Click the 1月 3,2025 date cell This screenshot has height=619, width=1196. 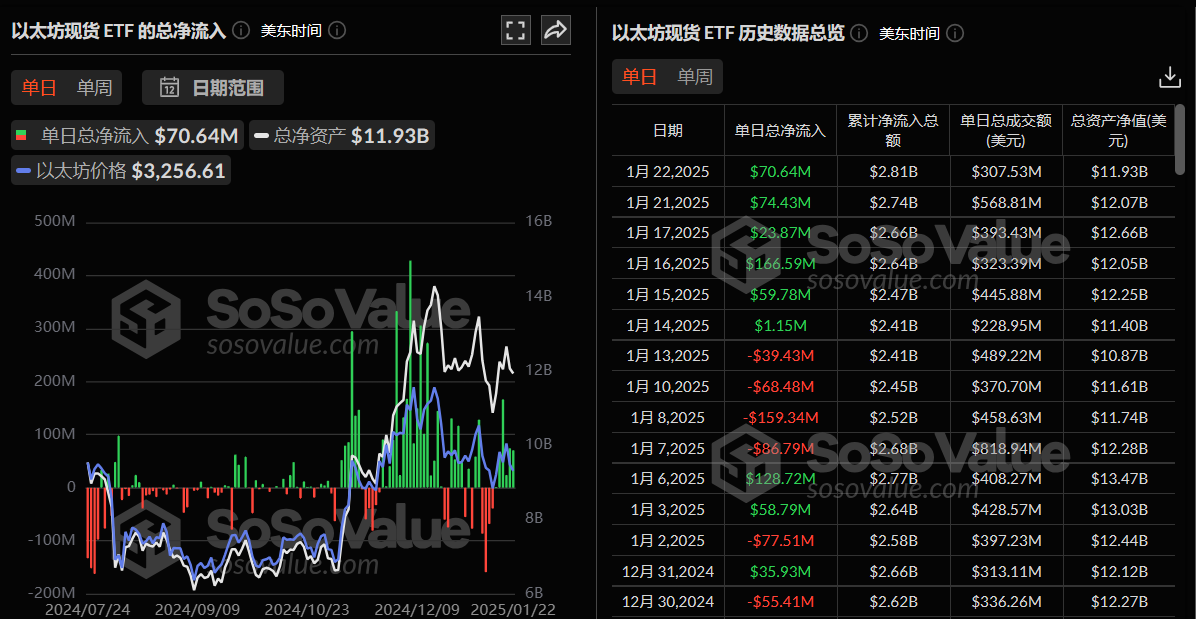coord(668,509)
